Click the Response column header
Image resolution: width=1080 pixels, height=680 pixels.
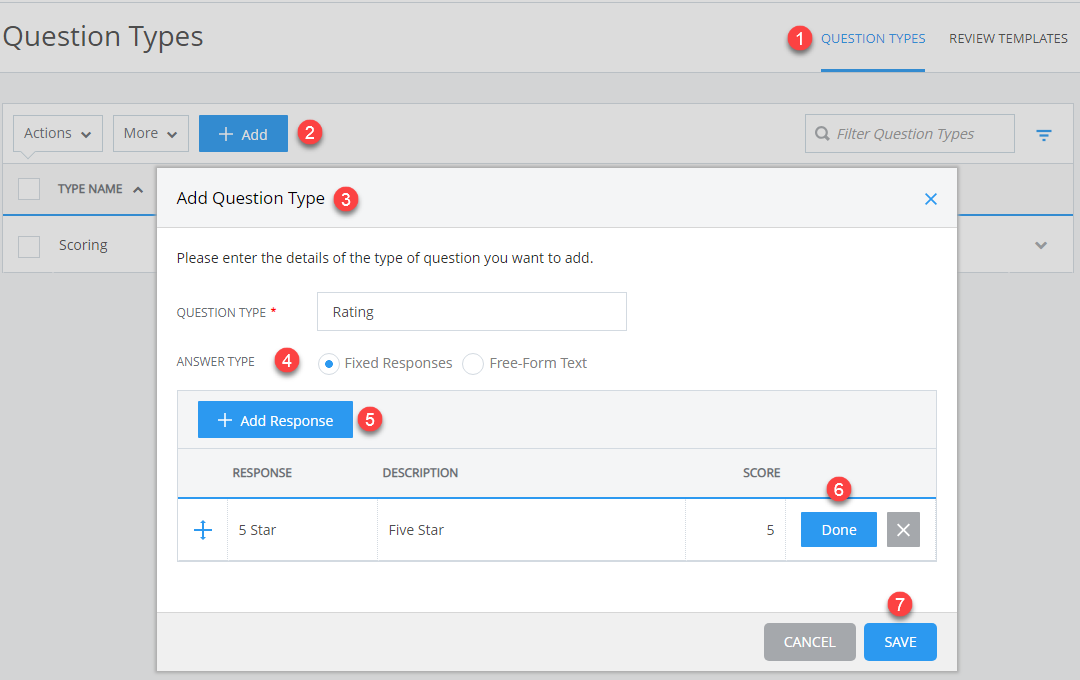[262, 473]
